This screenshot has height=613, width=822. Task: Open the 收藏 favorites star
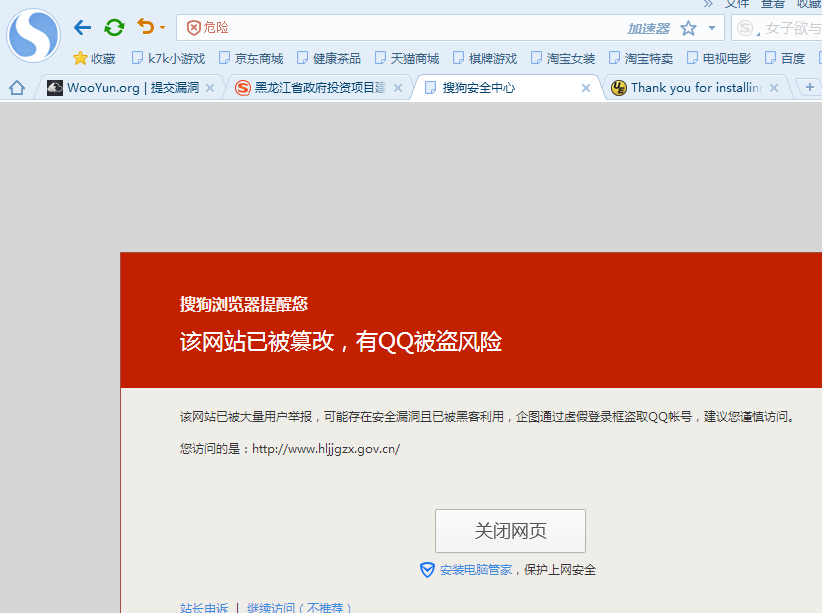tap(94, 58)
